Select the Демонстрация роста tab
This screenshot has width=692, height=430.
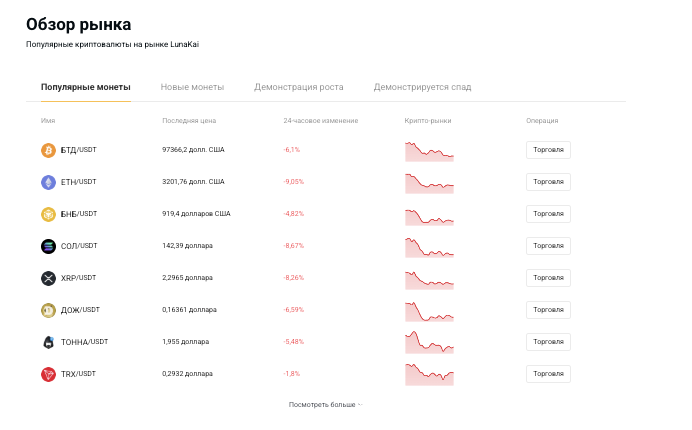[x=298, y=87]
